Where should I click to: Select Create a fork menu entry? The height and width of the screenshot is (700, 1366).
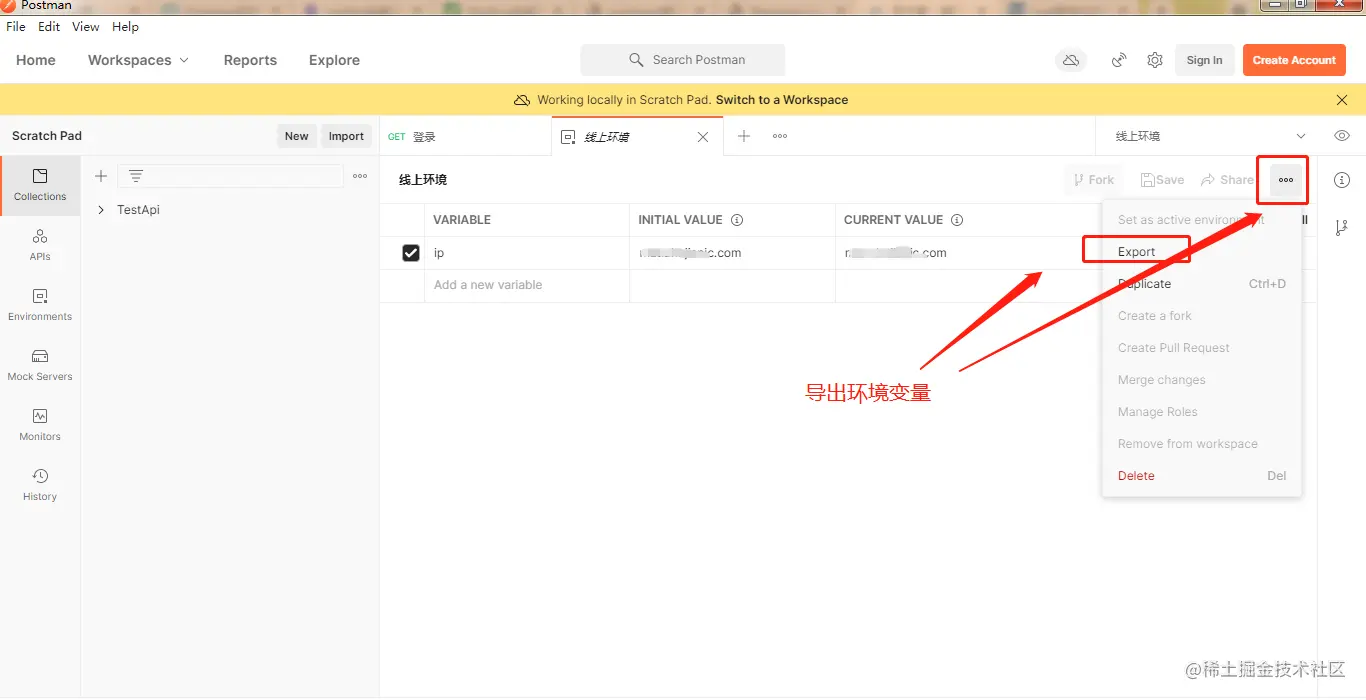click(1201, 316)
